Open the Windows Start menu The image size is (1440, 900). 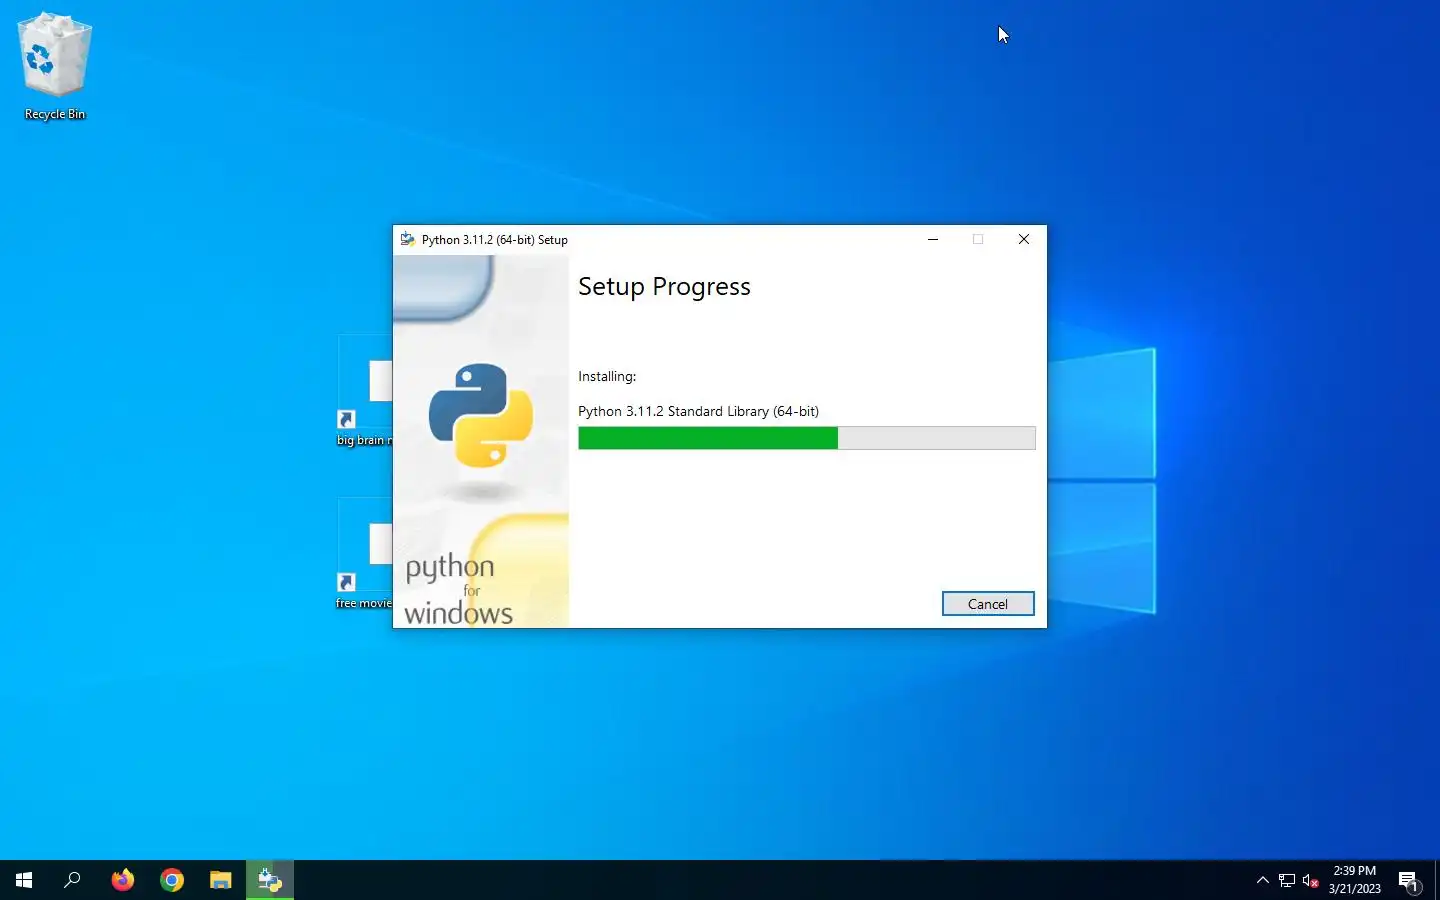[x=24, y=880]
